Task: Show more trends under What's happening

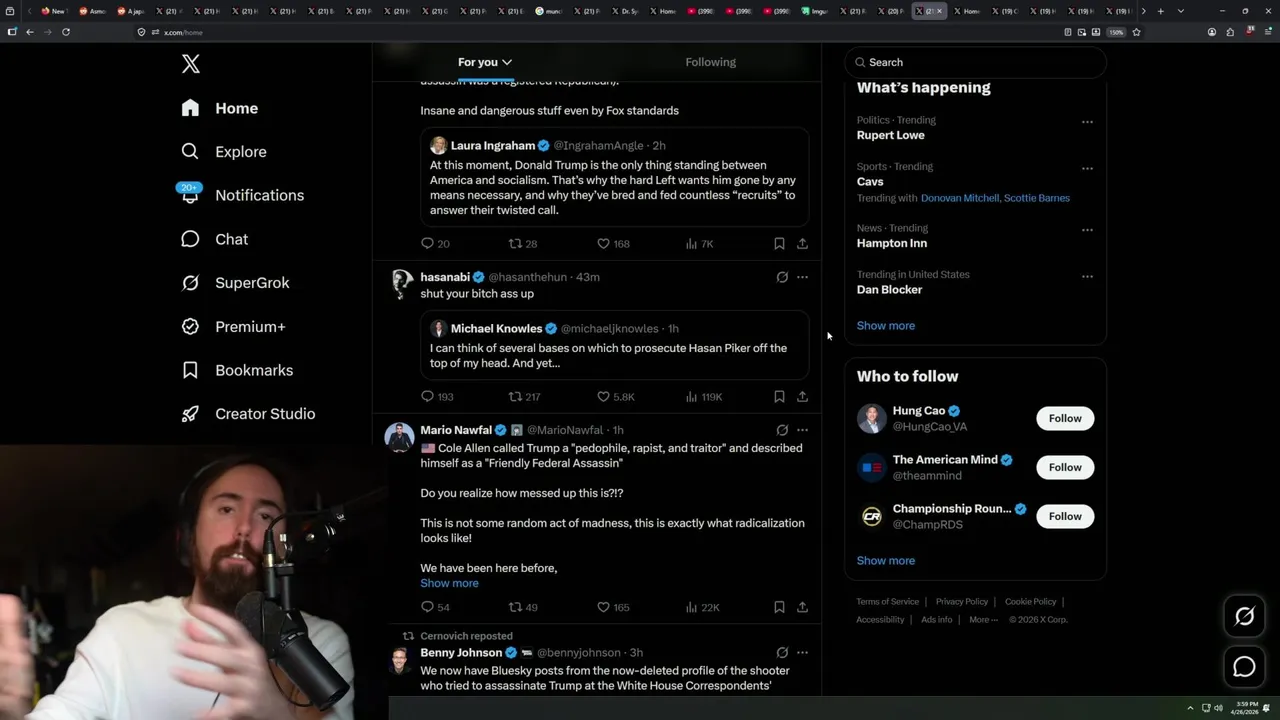Action: pyautogui.click(x=885, y=326)
